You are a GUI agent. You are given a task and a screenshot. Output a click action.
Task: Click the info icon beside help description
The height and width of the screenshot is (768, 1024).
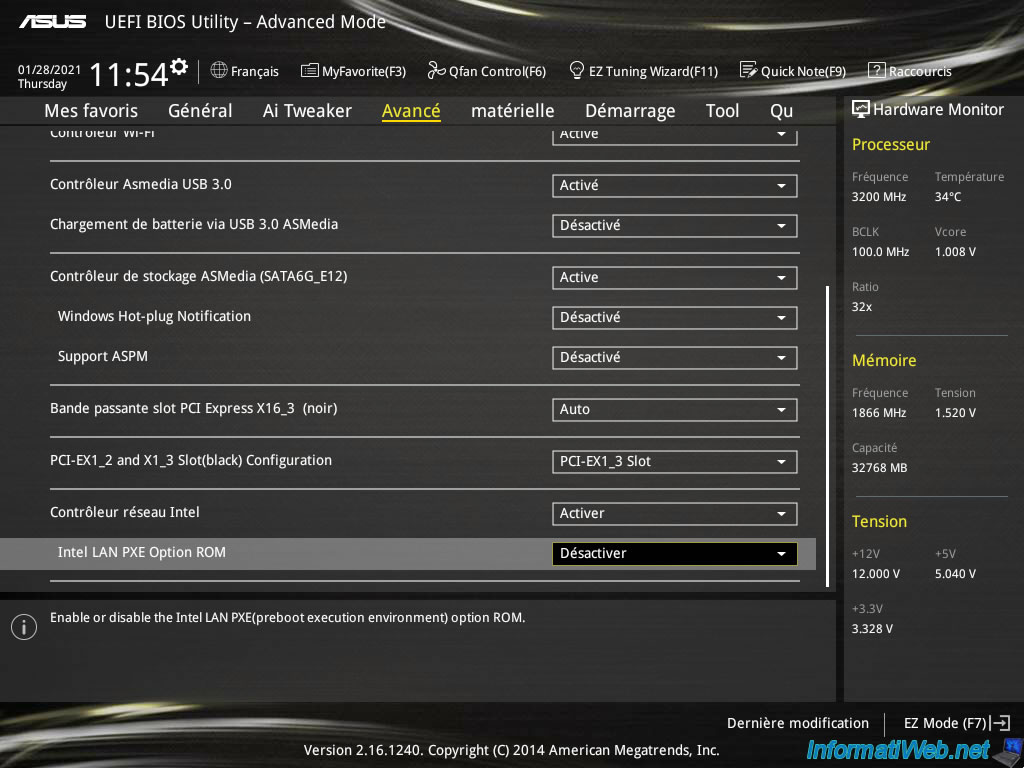(23, 627)
